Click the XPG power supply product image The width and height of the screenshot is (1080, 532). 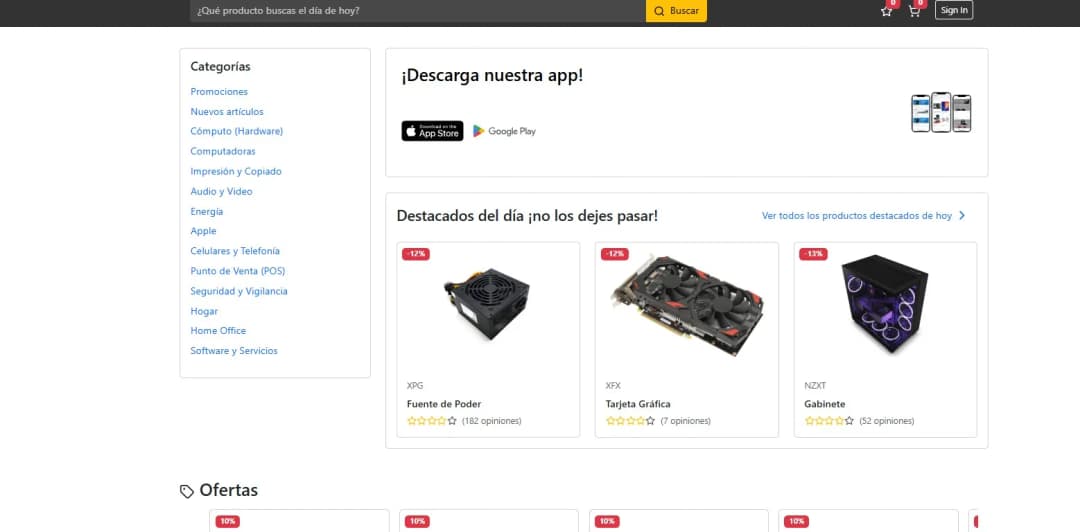[x=488, y=302]
